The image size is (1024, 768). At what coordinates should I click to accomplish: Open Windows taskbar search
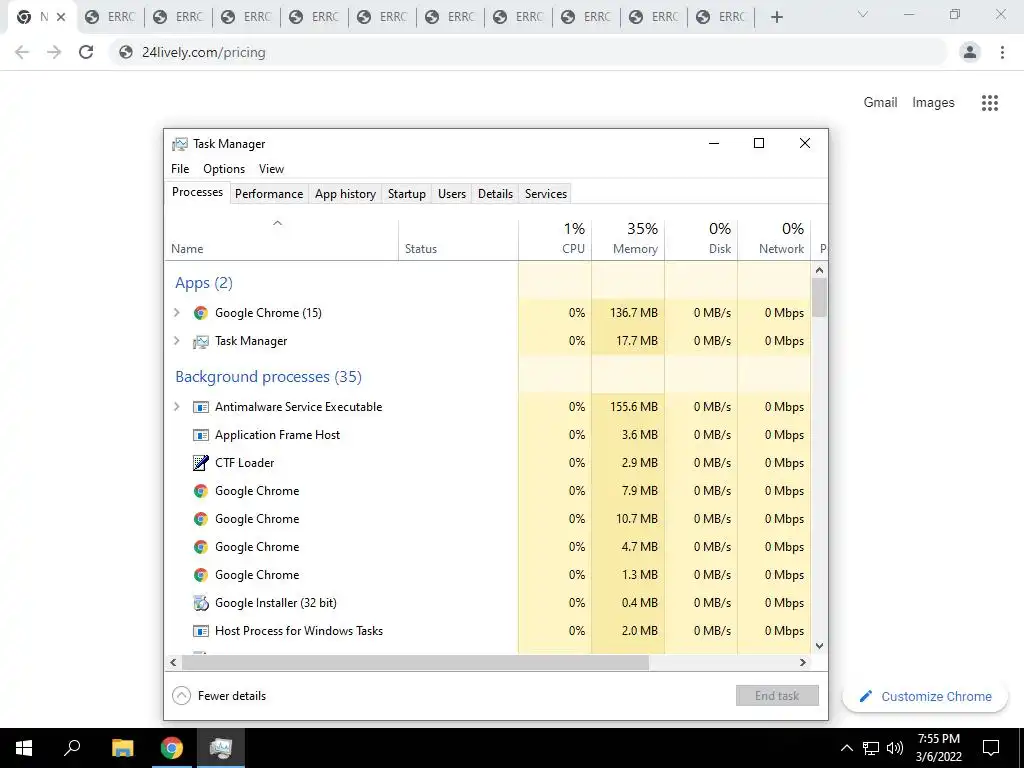(72, 748)
